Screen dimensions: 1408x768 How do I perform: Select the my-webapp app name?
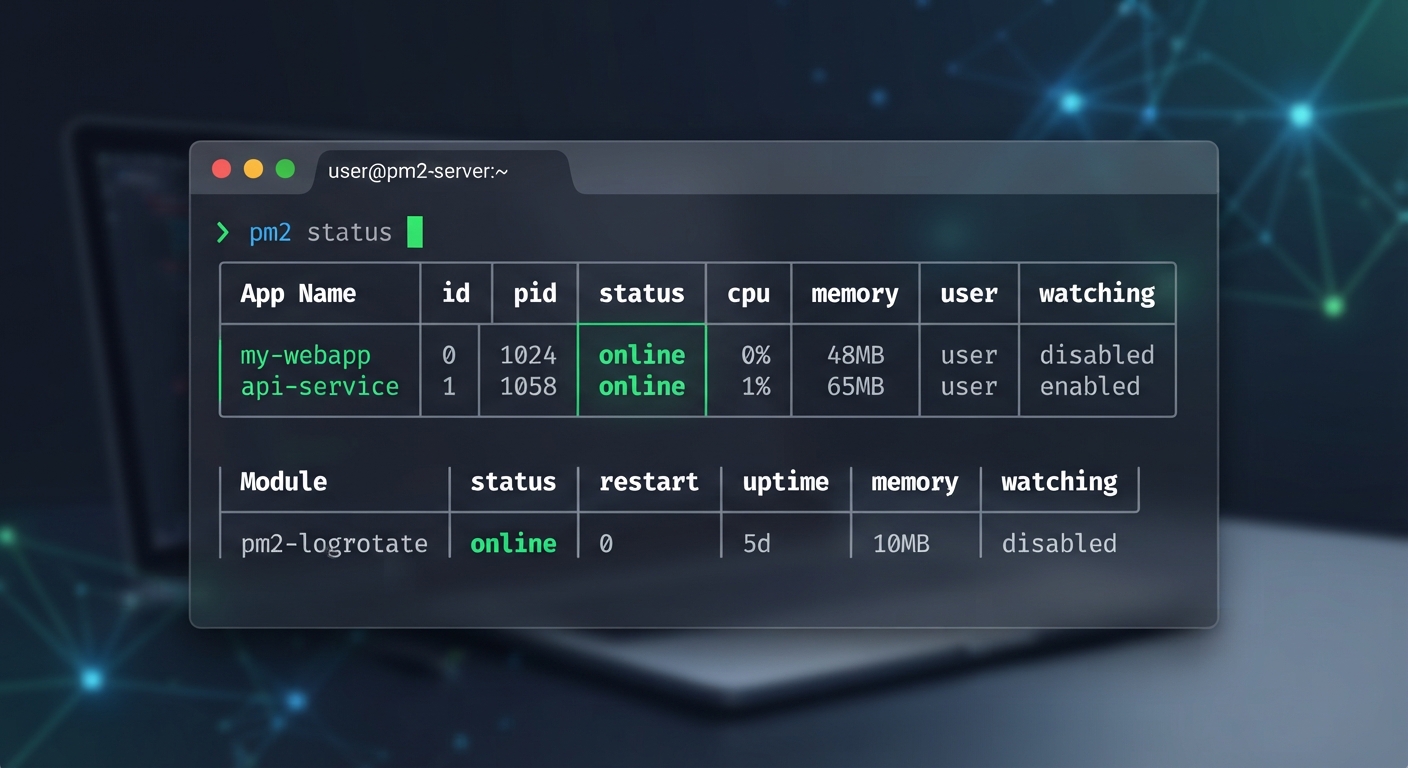pos(305,356)
